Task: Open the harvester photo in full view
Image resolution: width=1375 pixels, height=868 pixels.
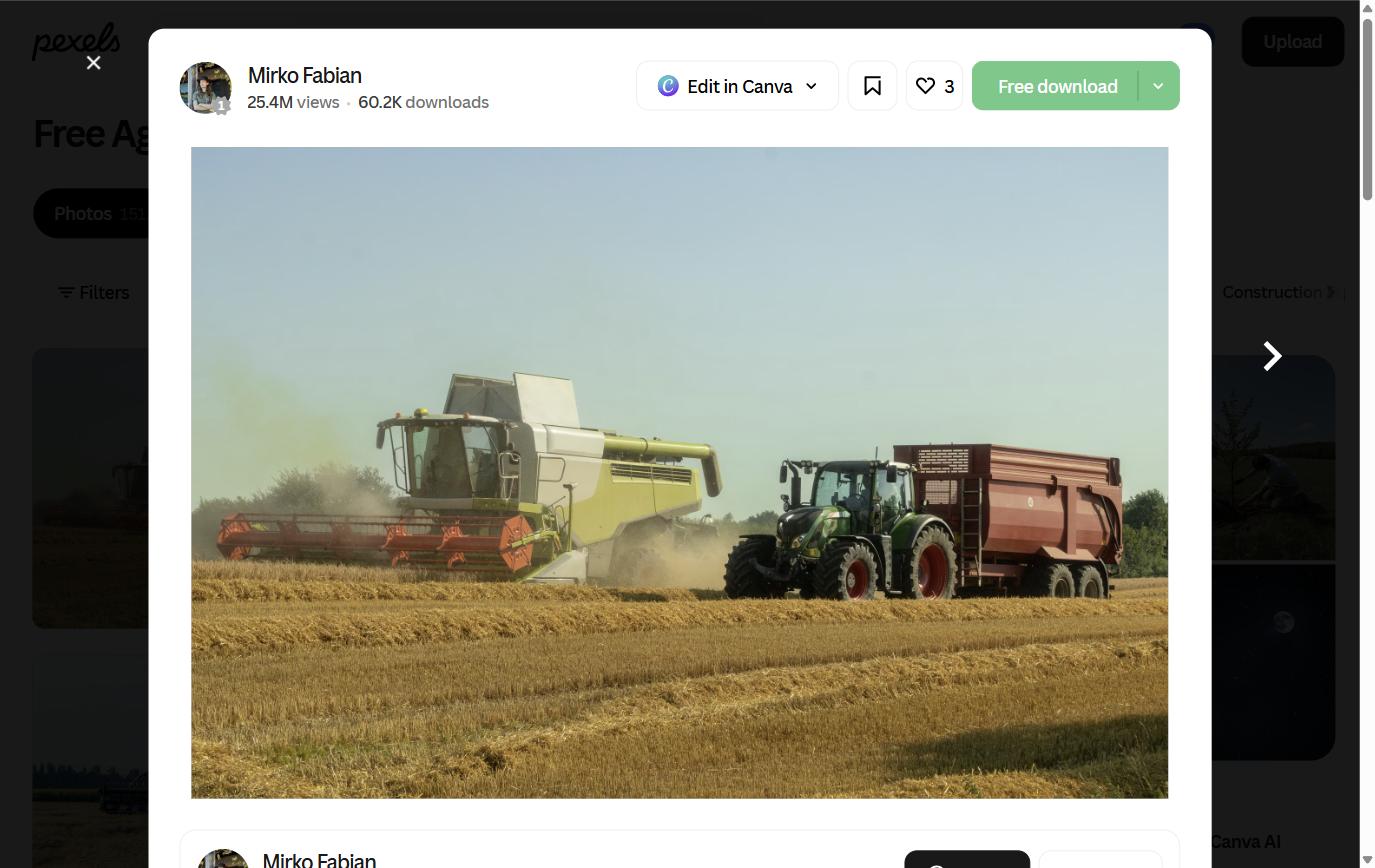Action: point(679,472)
